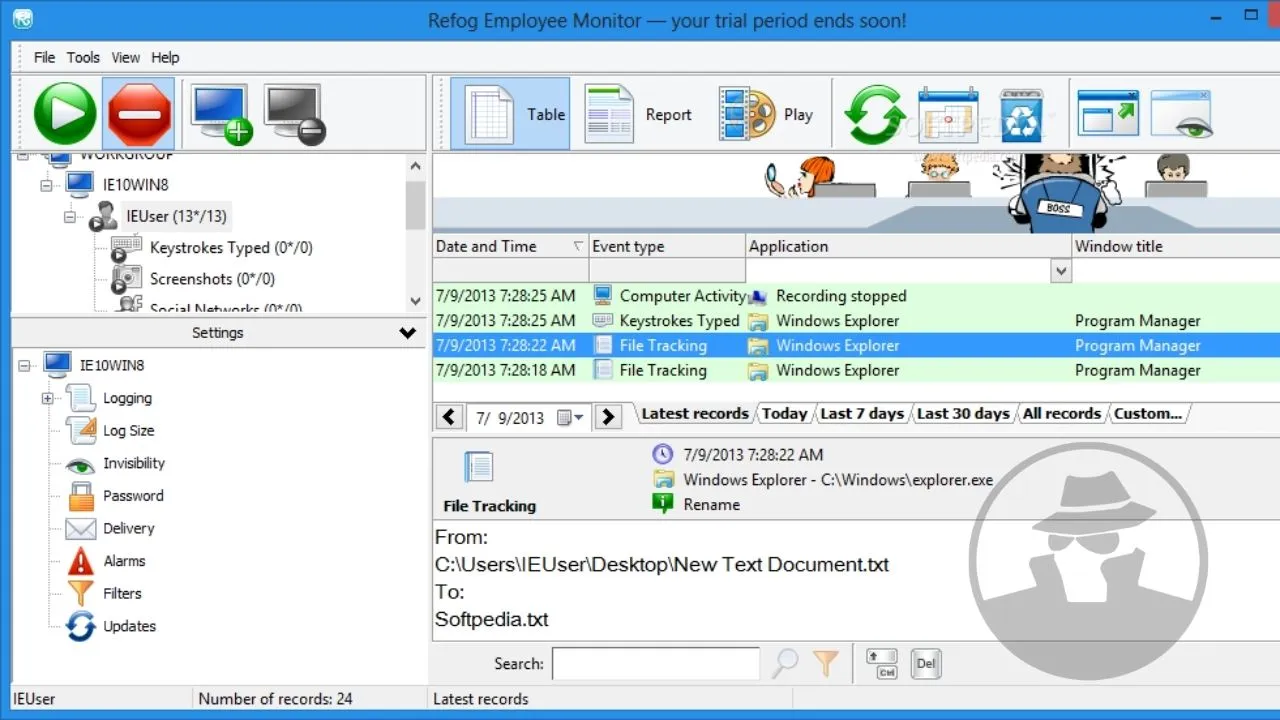Select the Keystrokes Typed 7:28:25 AM record

(856, 321)
